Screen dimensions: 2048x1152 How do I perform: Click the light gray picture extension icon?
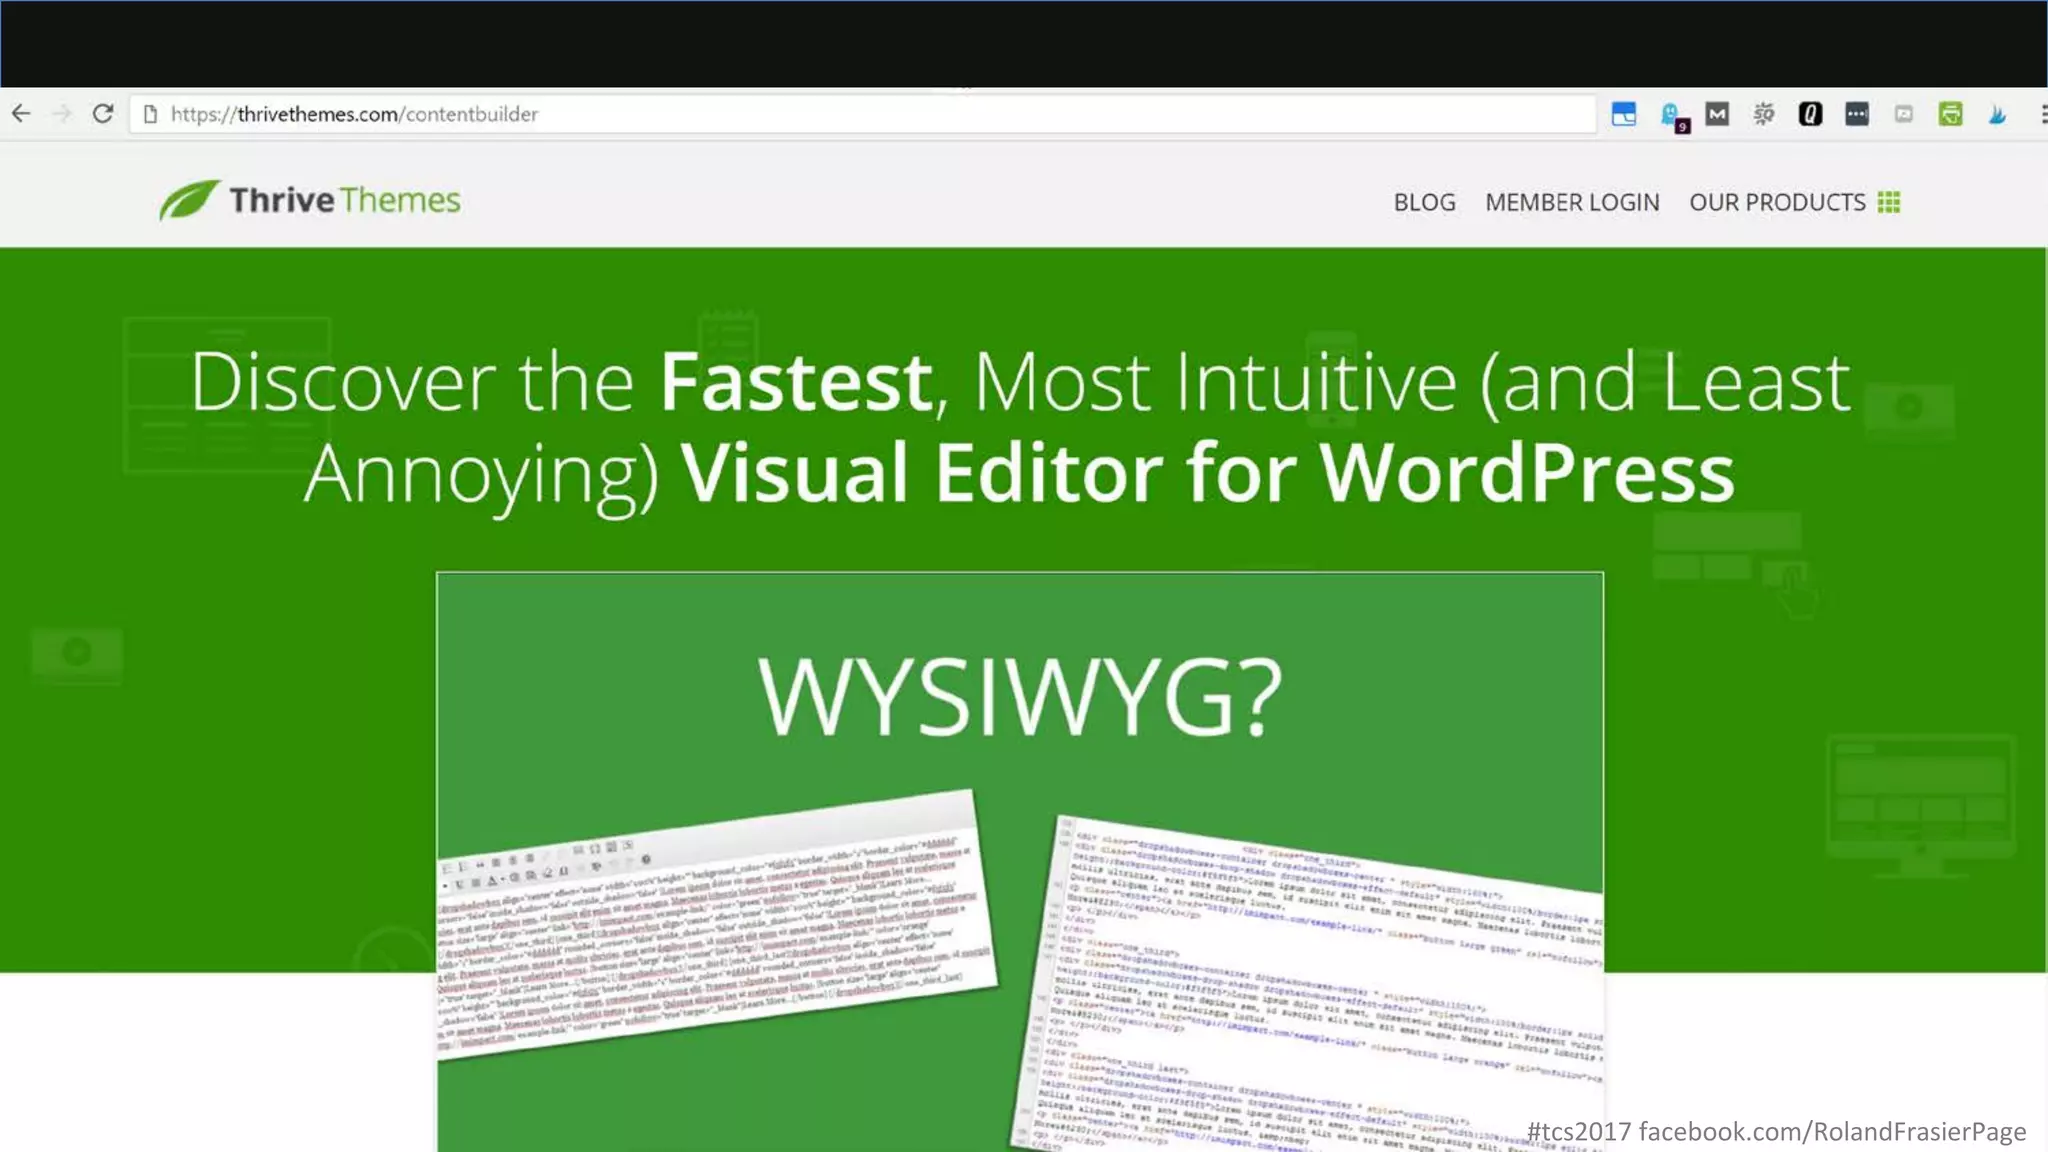tap(1904, 114)
